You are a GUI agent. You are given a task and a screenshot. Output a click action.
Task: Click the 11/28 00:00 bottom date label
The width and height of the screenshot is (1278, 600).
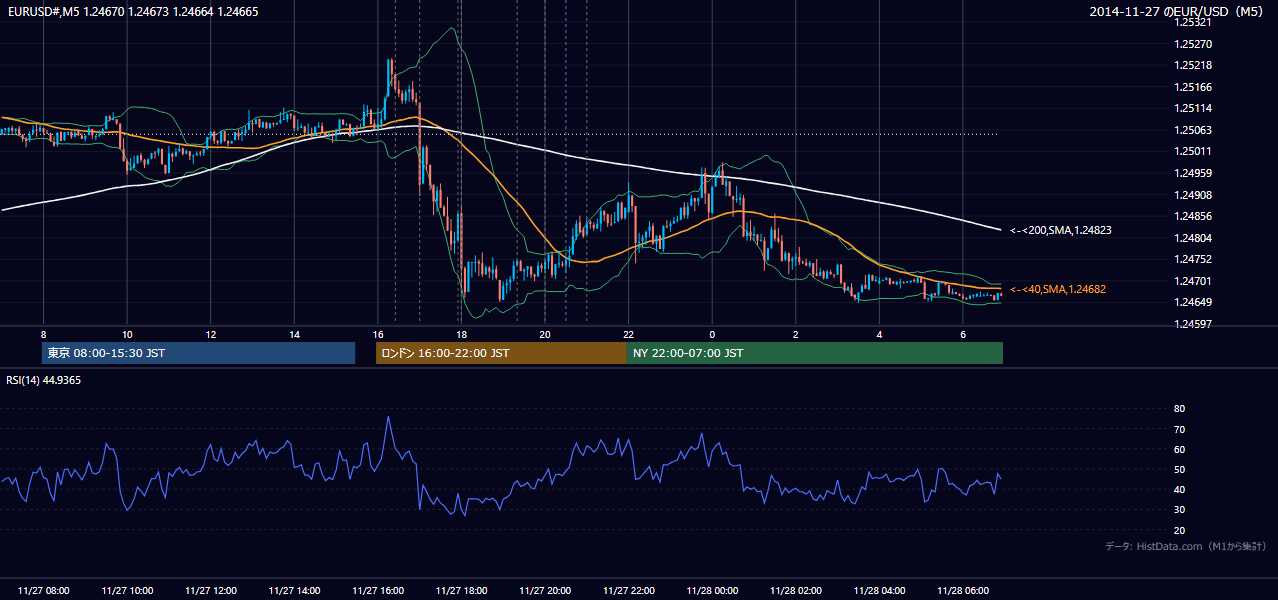click(x=712, y=591)
